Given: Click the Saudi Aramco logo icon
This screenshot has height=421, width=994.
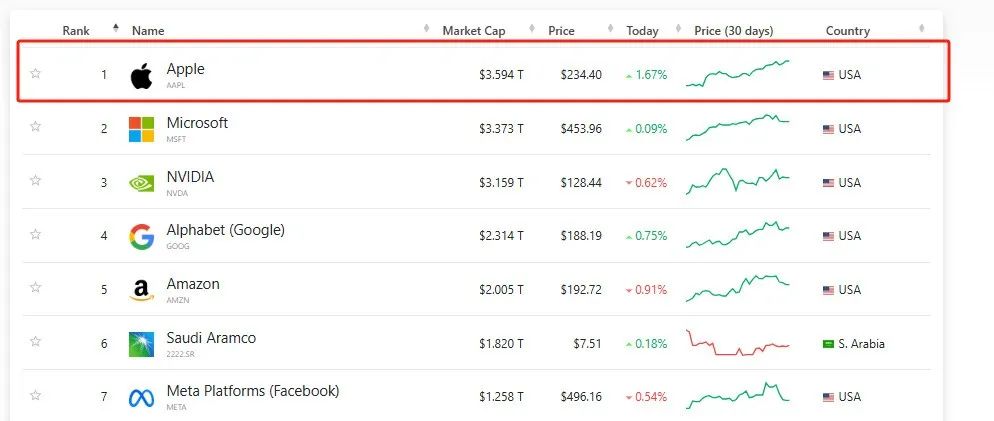Looking at the screenshot, I should (141, 344).
